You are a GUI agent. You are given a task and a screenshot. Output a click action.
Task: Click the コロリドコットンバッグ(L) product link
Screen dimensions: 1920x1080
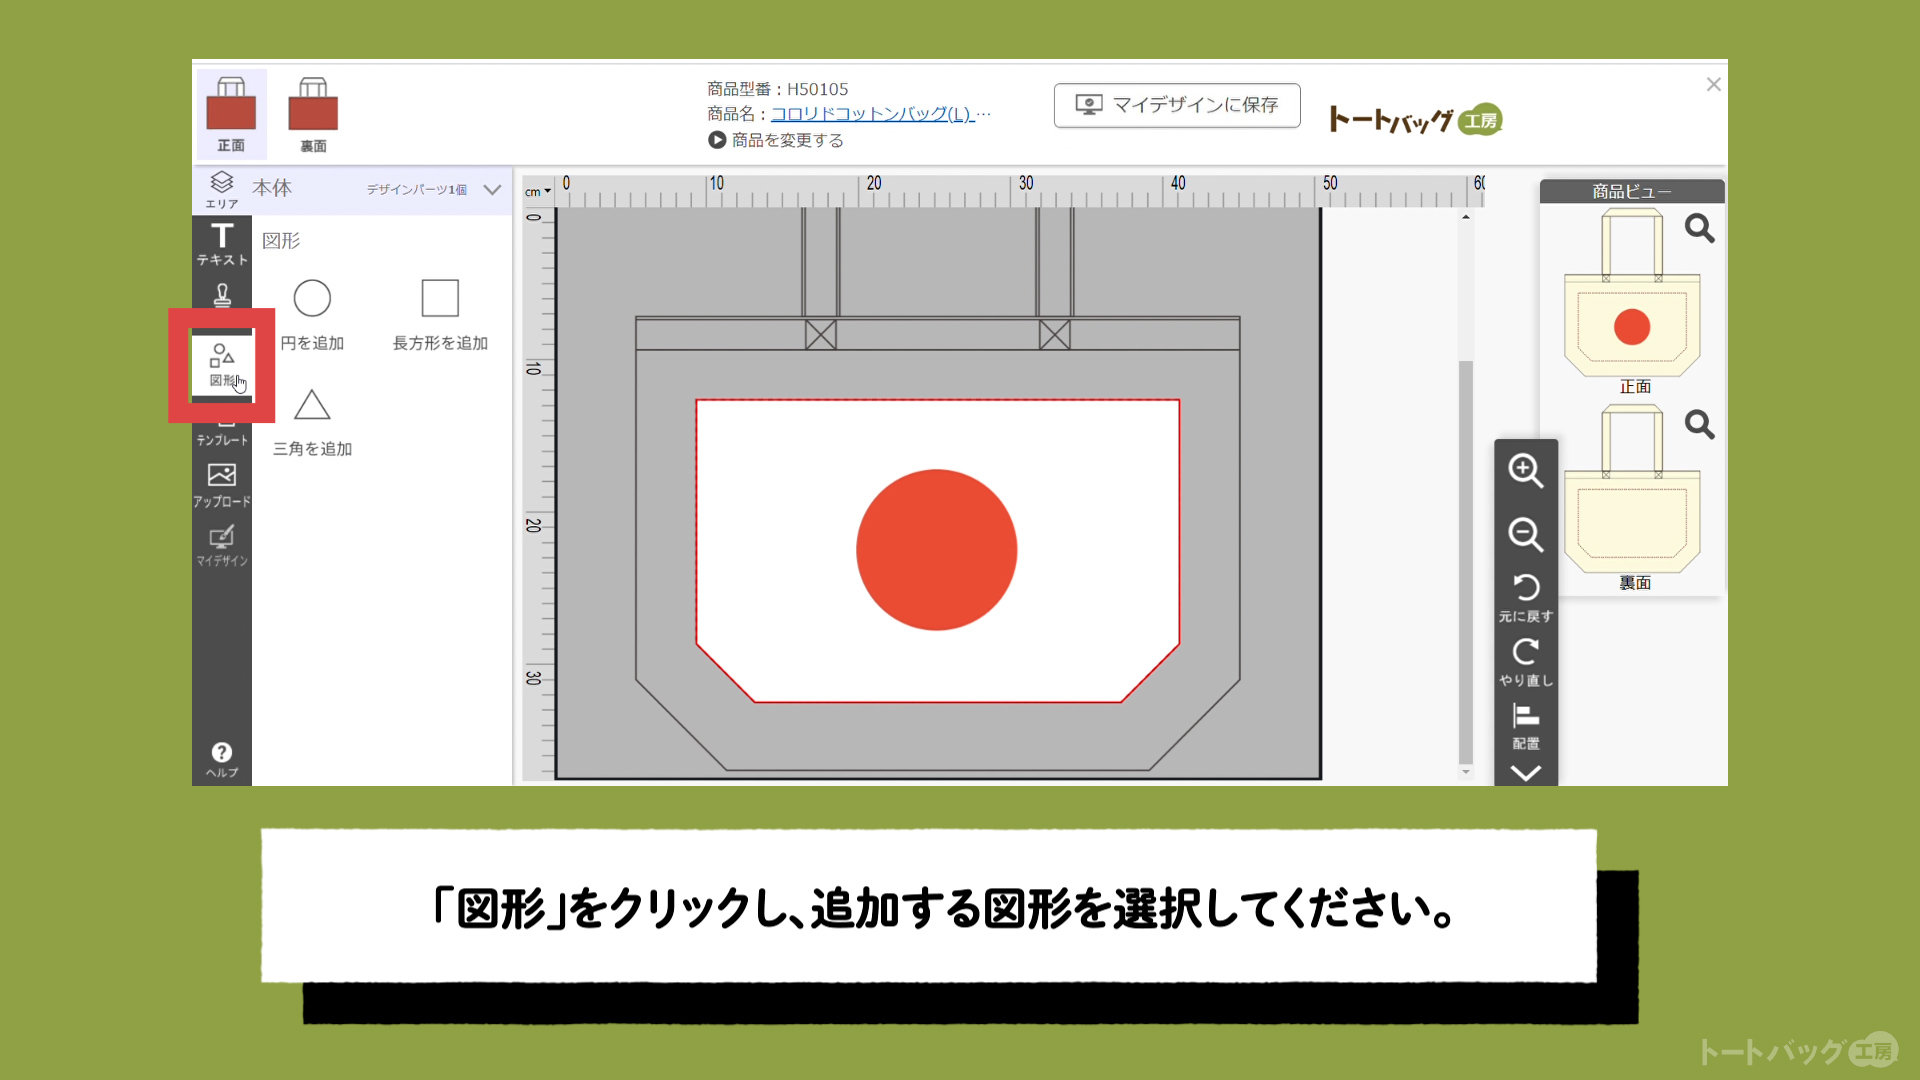(x=872, y=114)
